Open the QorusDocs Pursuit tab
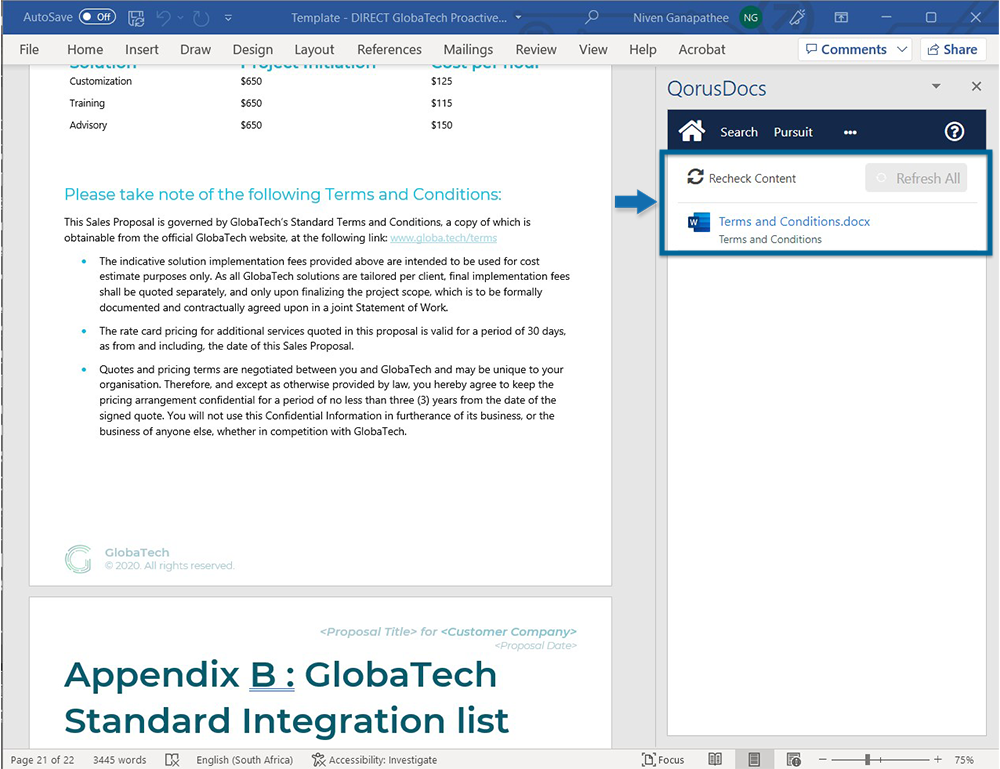 793,132
